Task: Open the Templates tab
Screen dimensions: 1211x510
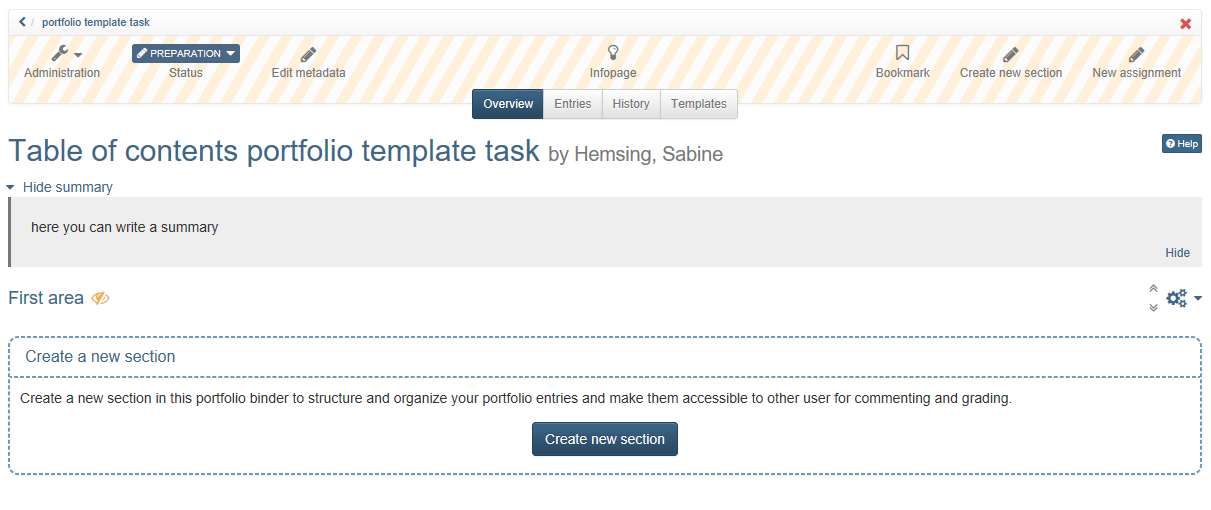Action: (x=699, y=104)
